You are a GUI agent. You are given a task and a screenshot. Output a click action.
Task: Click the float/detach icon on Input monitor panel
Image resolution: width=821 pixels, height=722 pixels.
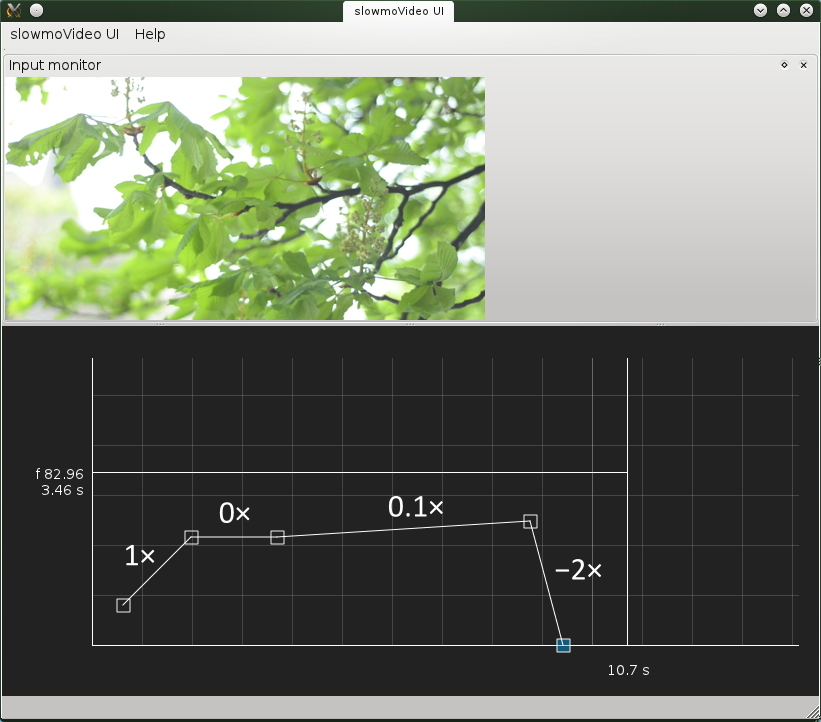click(x=784, y=65)
